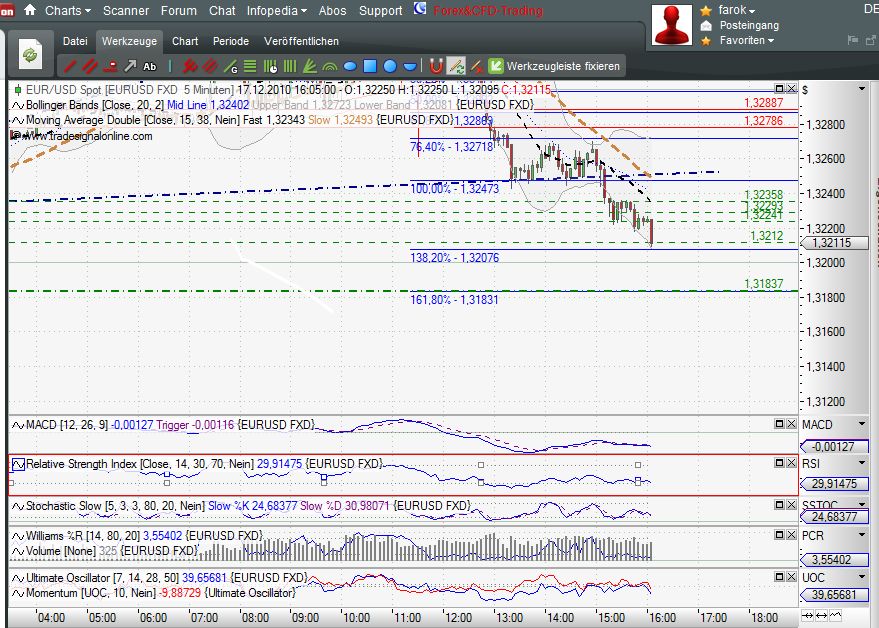879x628 pixels.
Task: Click the 1,32115 current price marker
Action: point(835,243)
